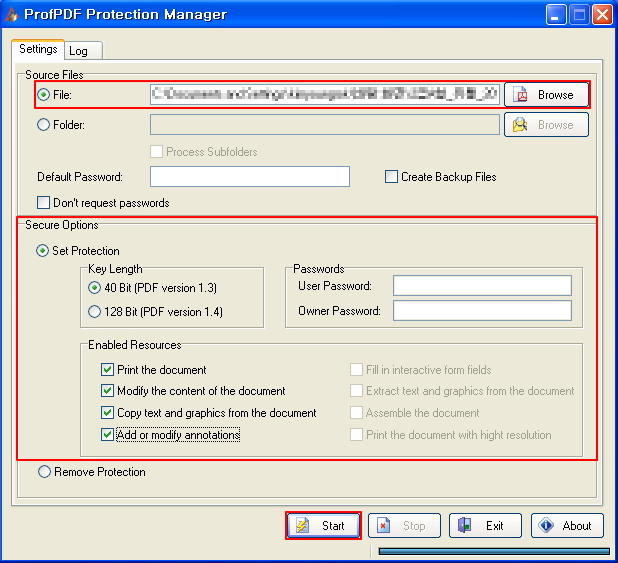This screenshot has height=563, width=618.
Task: Choose 128 Bit key length
Action: click(94, 312)
